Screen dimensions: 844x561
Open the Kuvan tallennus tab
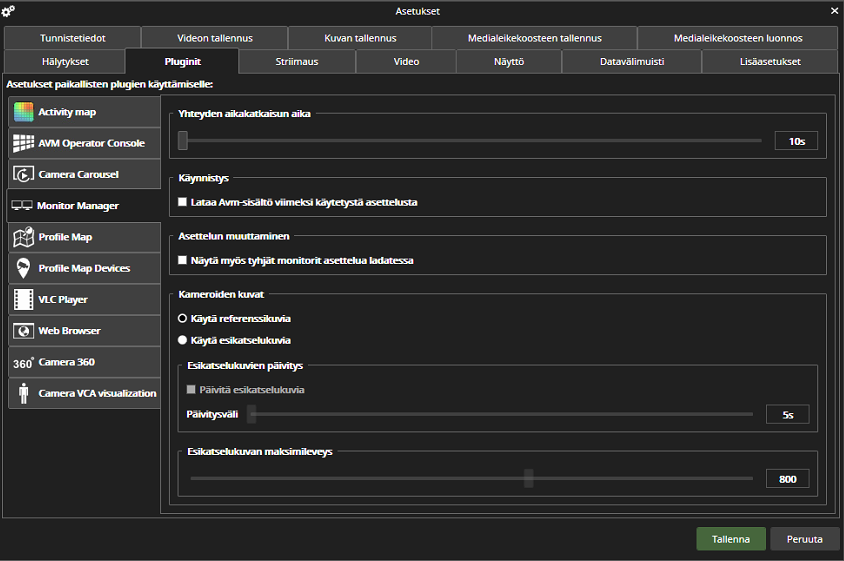tap(360, 38)
